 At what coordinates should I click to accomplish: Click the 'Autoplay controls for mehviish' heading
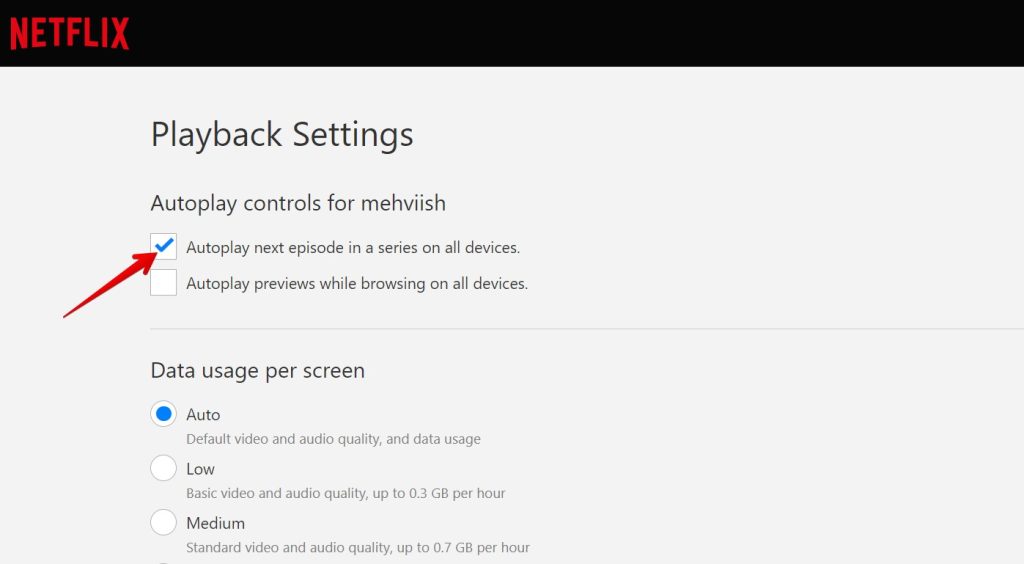coord(297,203)
